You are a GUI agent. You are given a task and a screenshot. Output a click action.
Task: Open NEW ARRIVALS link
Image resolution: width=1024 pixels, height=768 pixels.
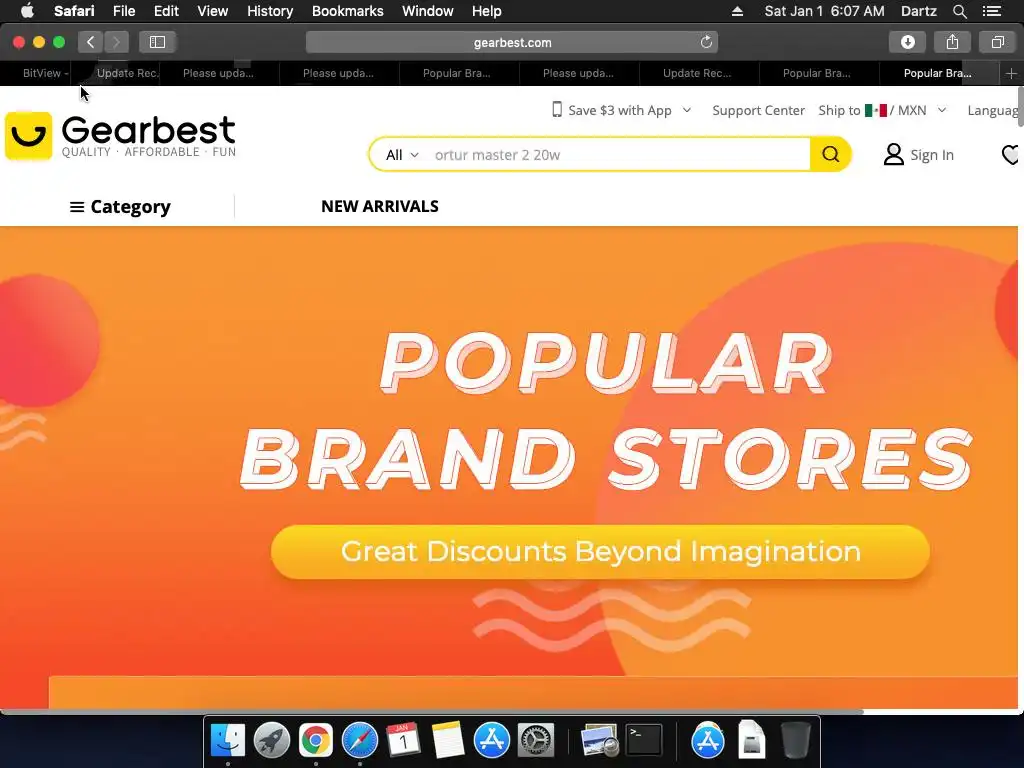tap(379, 206)
